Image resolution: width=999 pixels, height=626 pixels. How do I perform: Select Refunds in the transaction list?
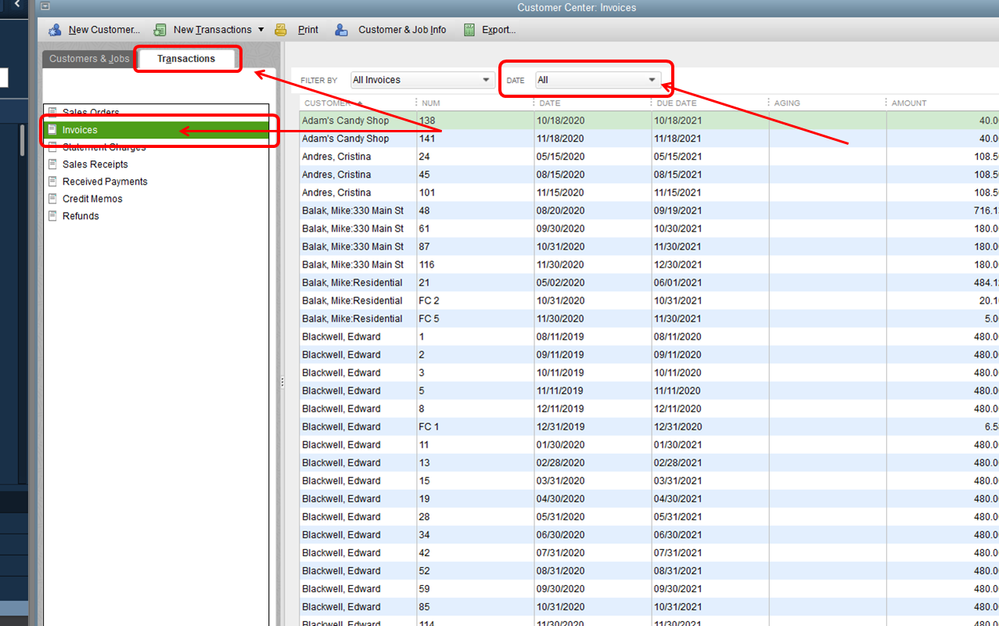80,216
